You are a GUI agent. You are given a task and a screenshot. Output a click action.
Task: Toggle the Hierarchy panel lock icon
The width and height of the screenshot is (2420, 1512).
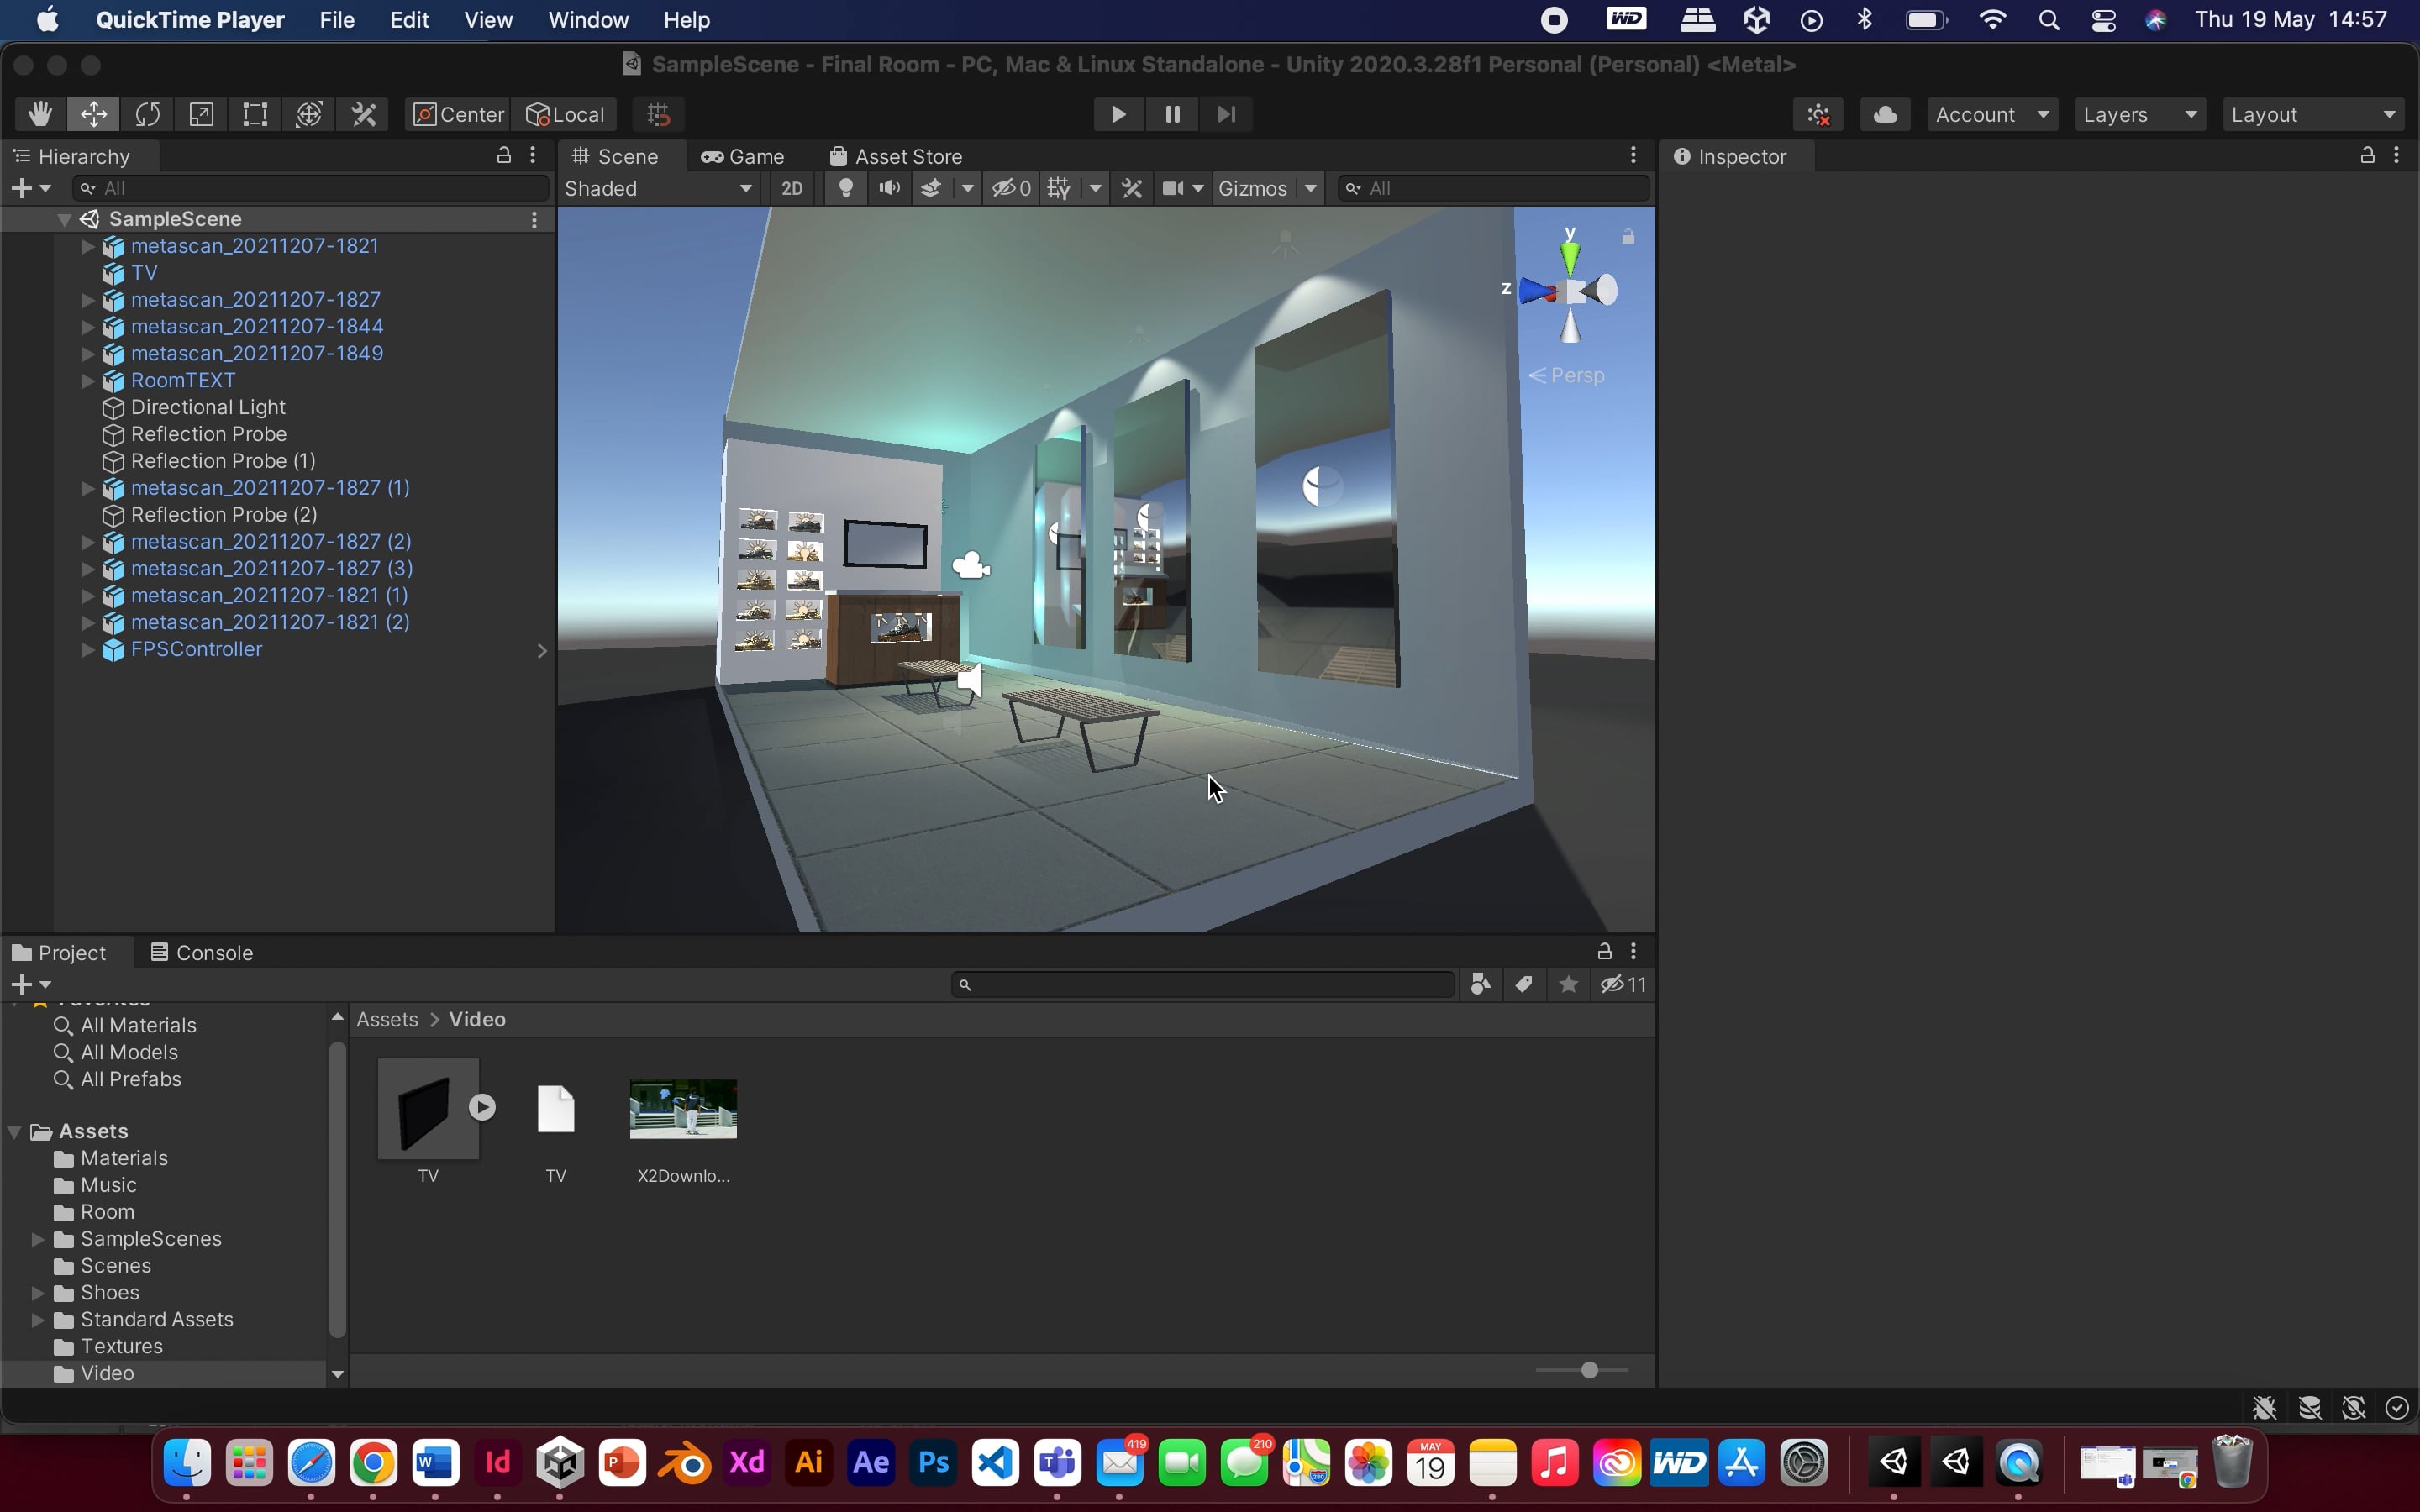pyautogui.click(x=504, y=155)
